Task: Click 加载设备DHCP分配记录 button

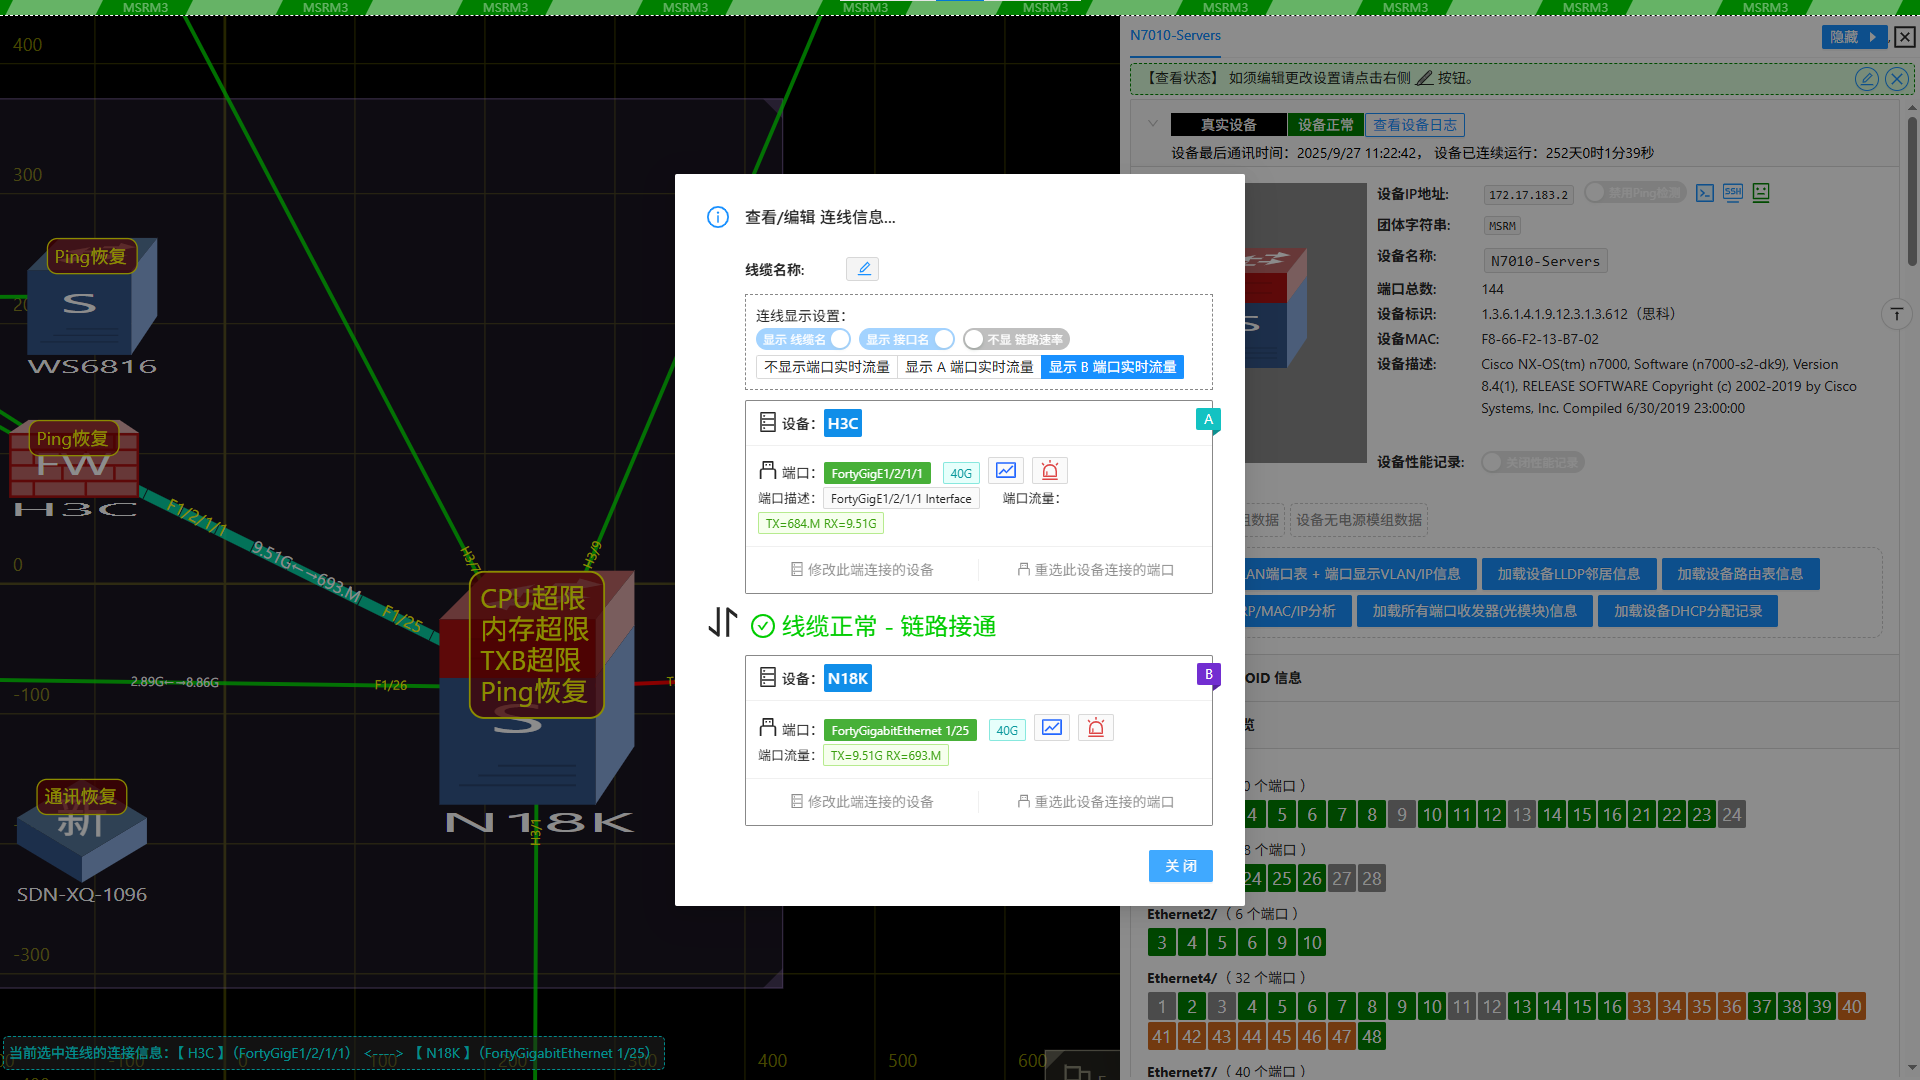Action: 1687,611
